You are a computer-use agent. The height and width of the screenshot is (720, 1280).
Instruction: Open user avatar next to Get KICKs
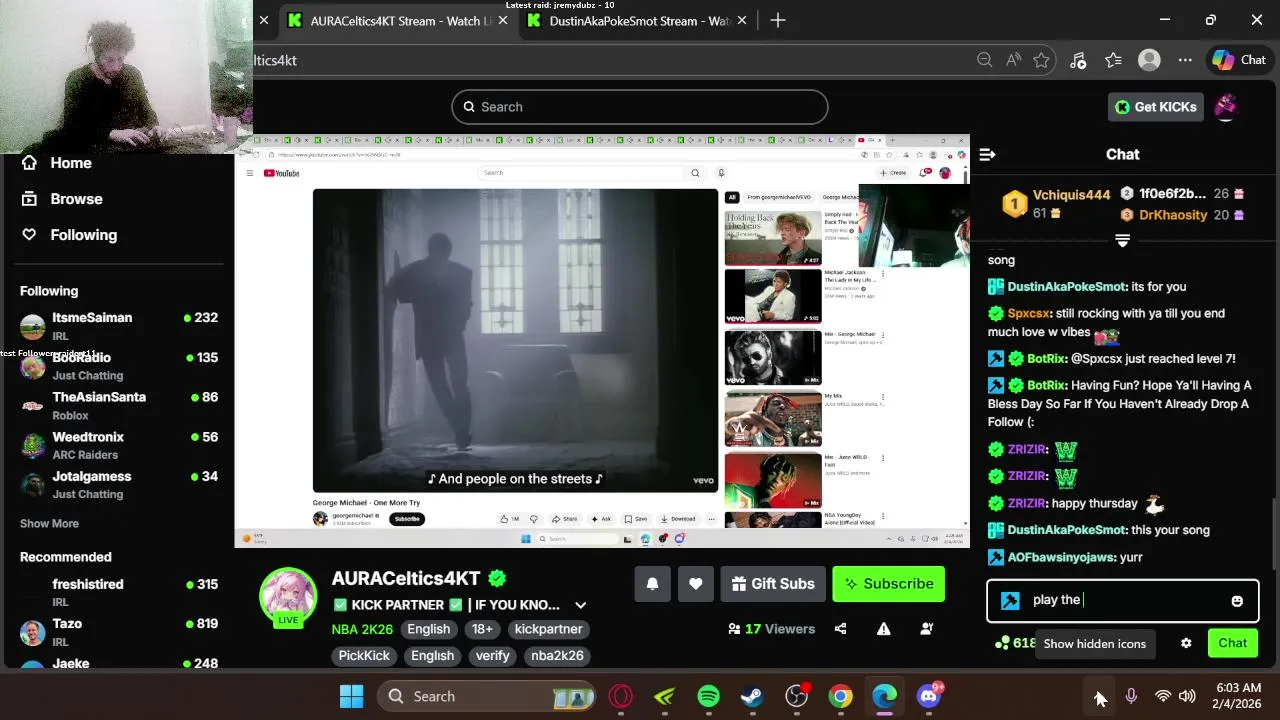pos(1225,107)
